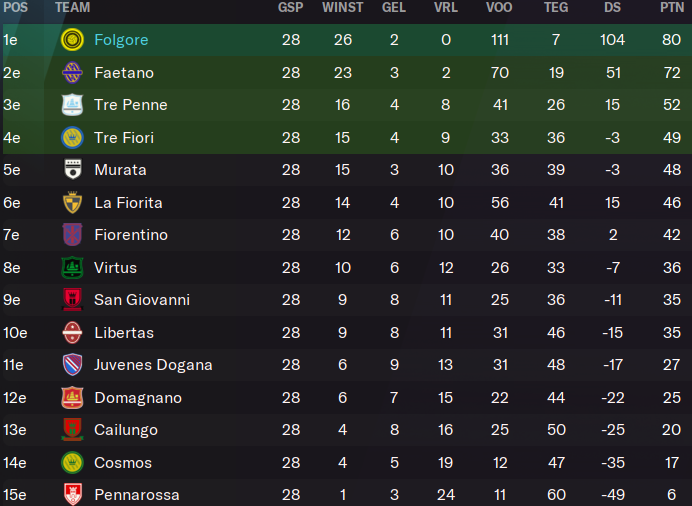Select the Cailungo 13e table row

click(346, 430)
